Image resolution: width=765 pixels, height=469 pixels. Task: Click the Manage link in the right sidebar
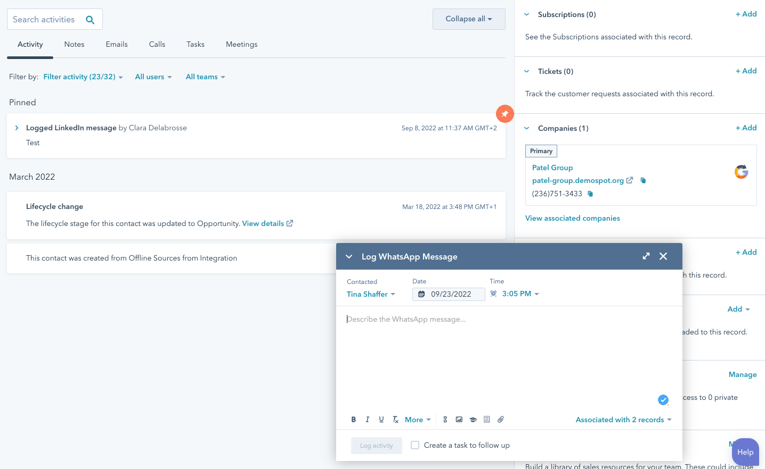(743, 374)
